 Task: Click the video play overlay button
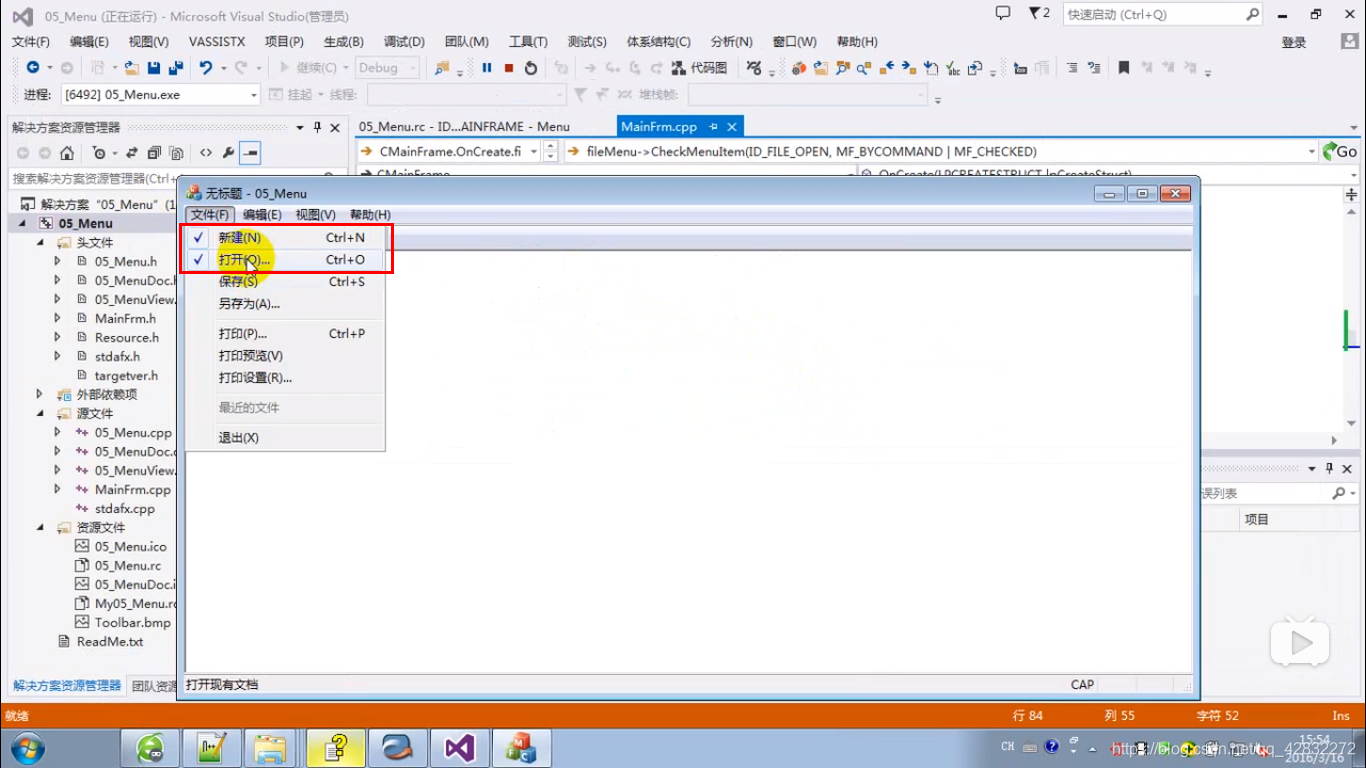pyautogui.click(x=1300, y=643)
